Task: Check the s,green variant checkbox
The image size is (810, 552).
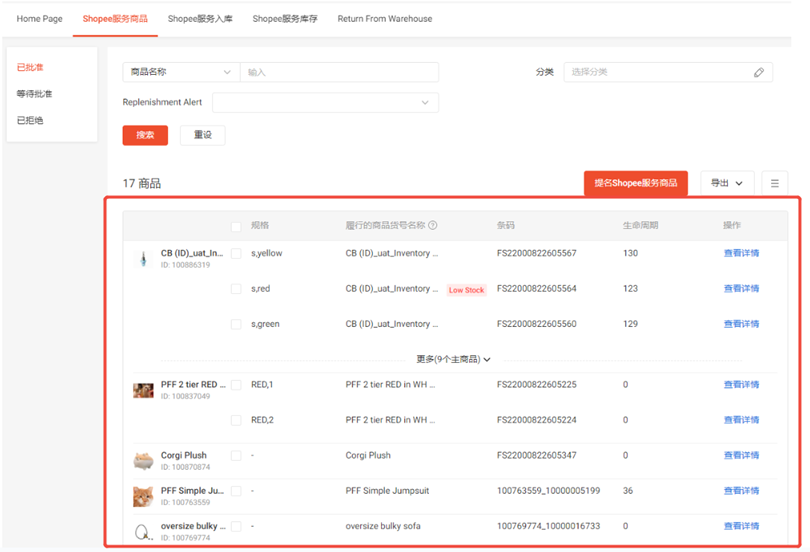Action: 236,324
